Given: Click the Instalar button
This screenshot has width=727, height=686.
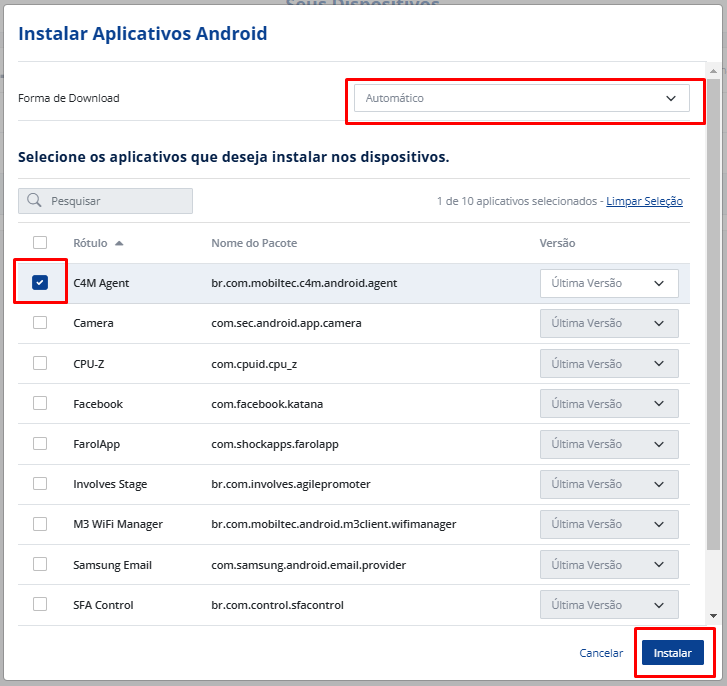Looking at the screenshot, I should (x=673, y=653).
